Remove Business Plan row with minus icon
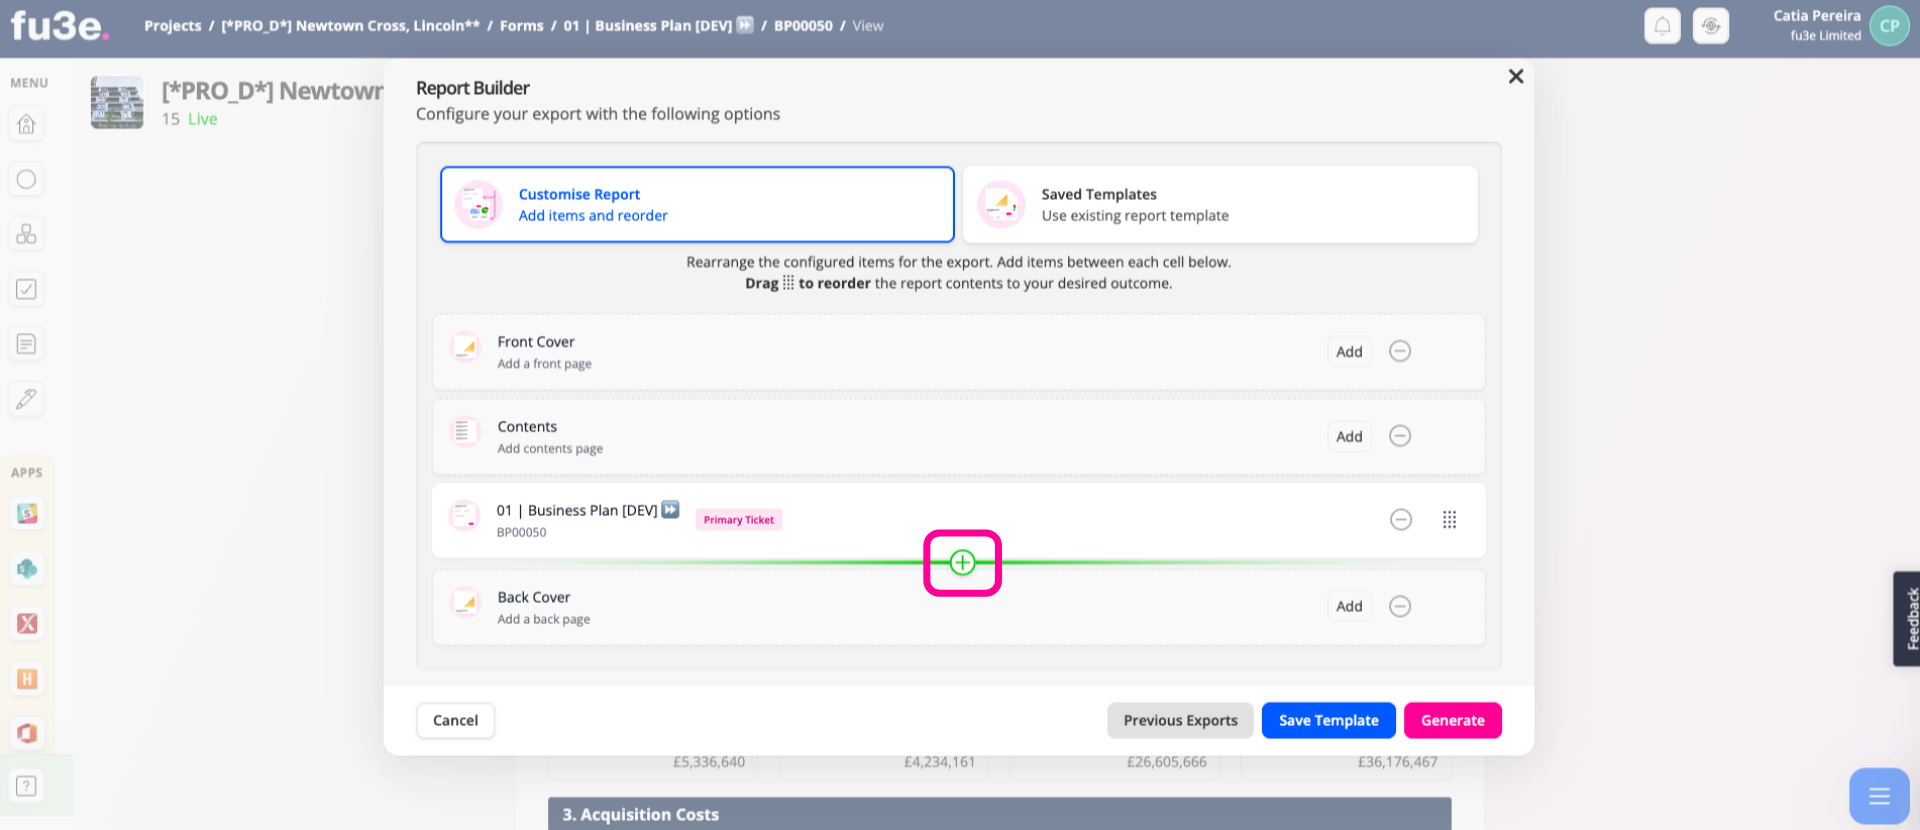The width and height of the screenshot is (1920, 830). point(1401,520)
